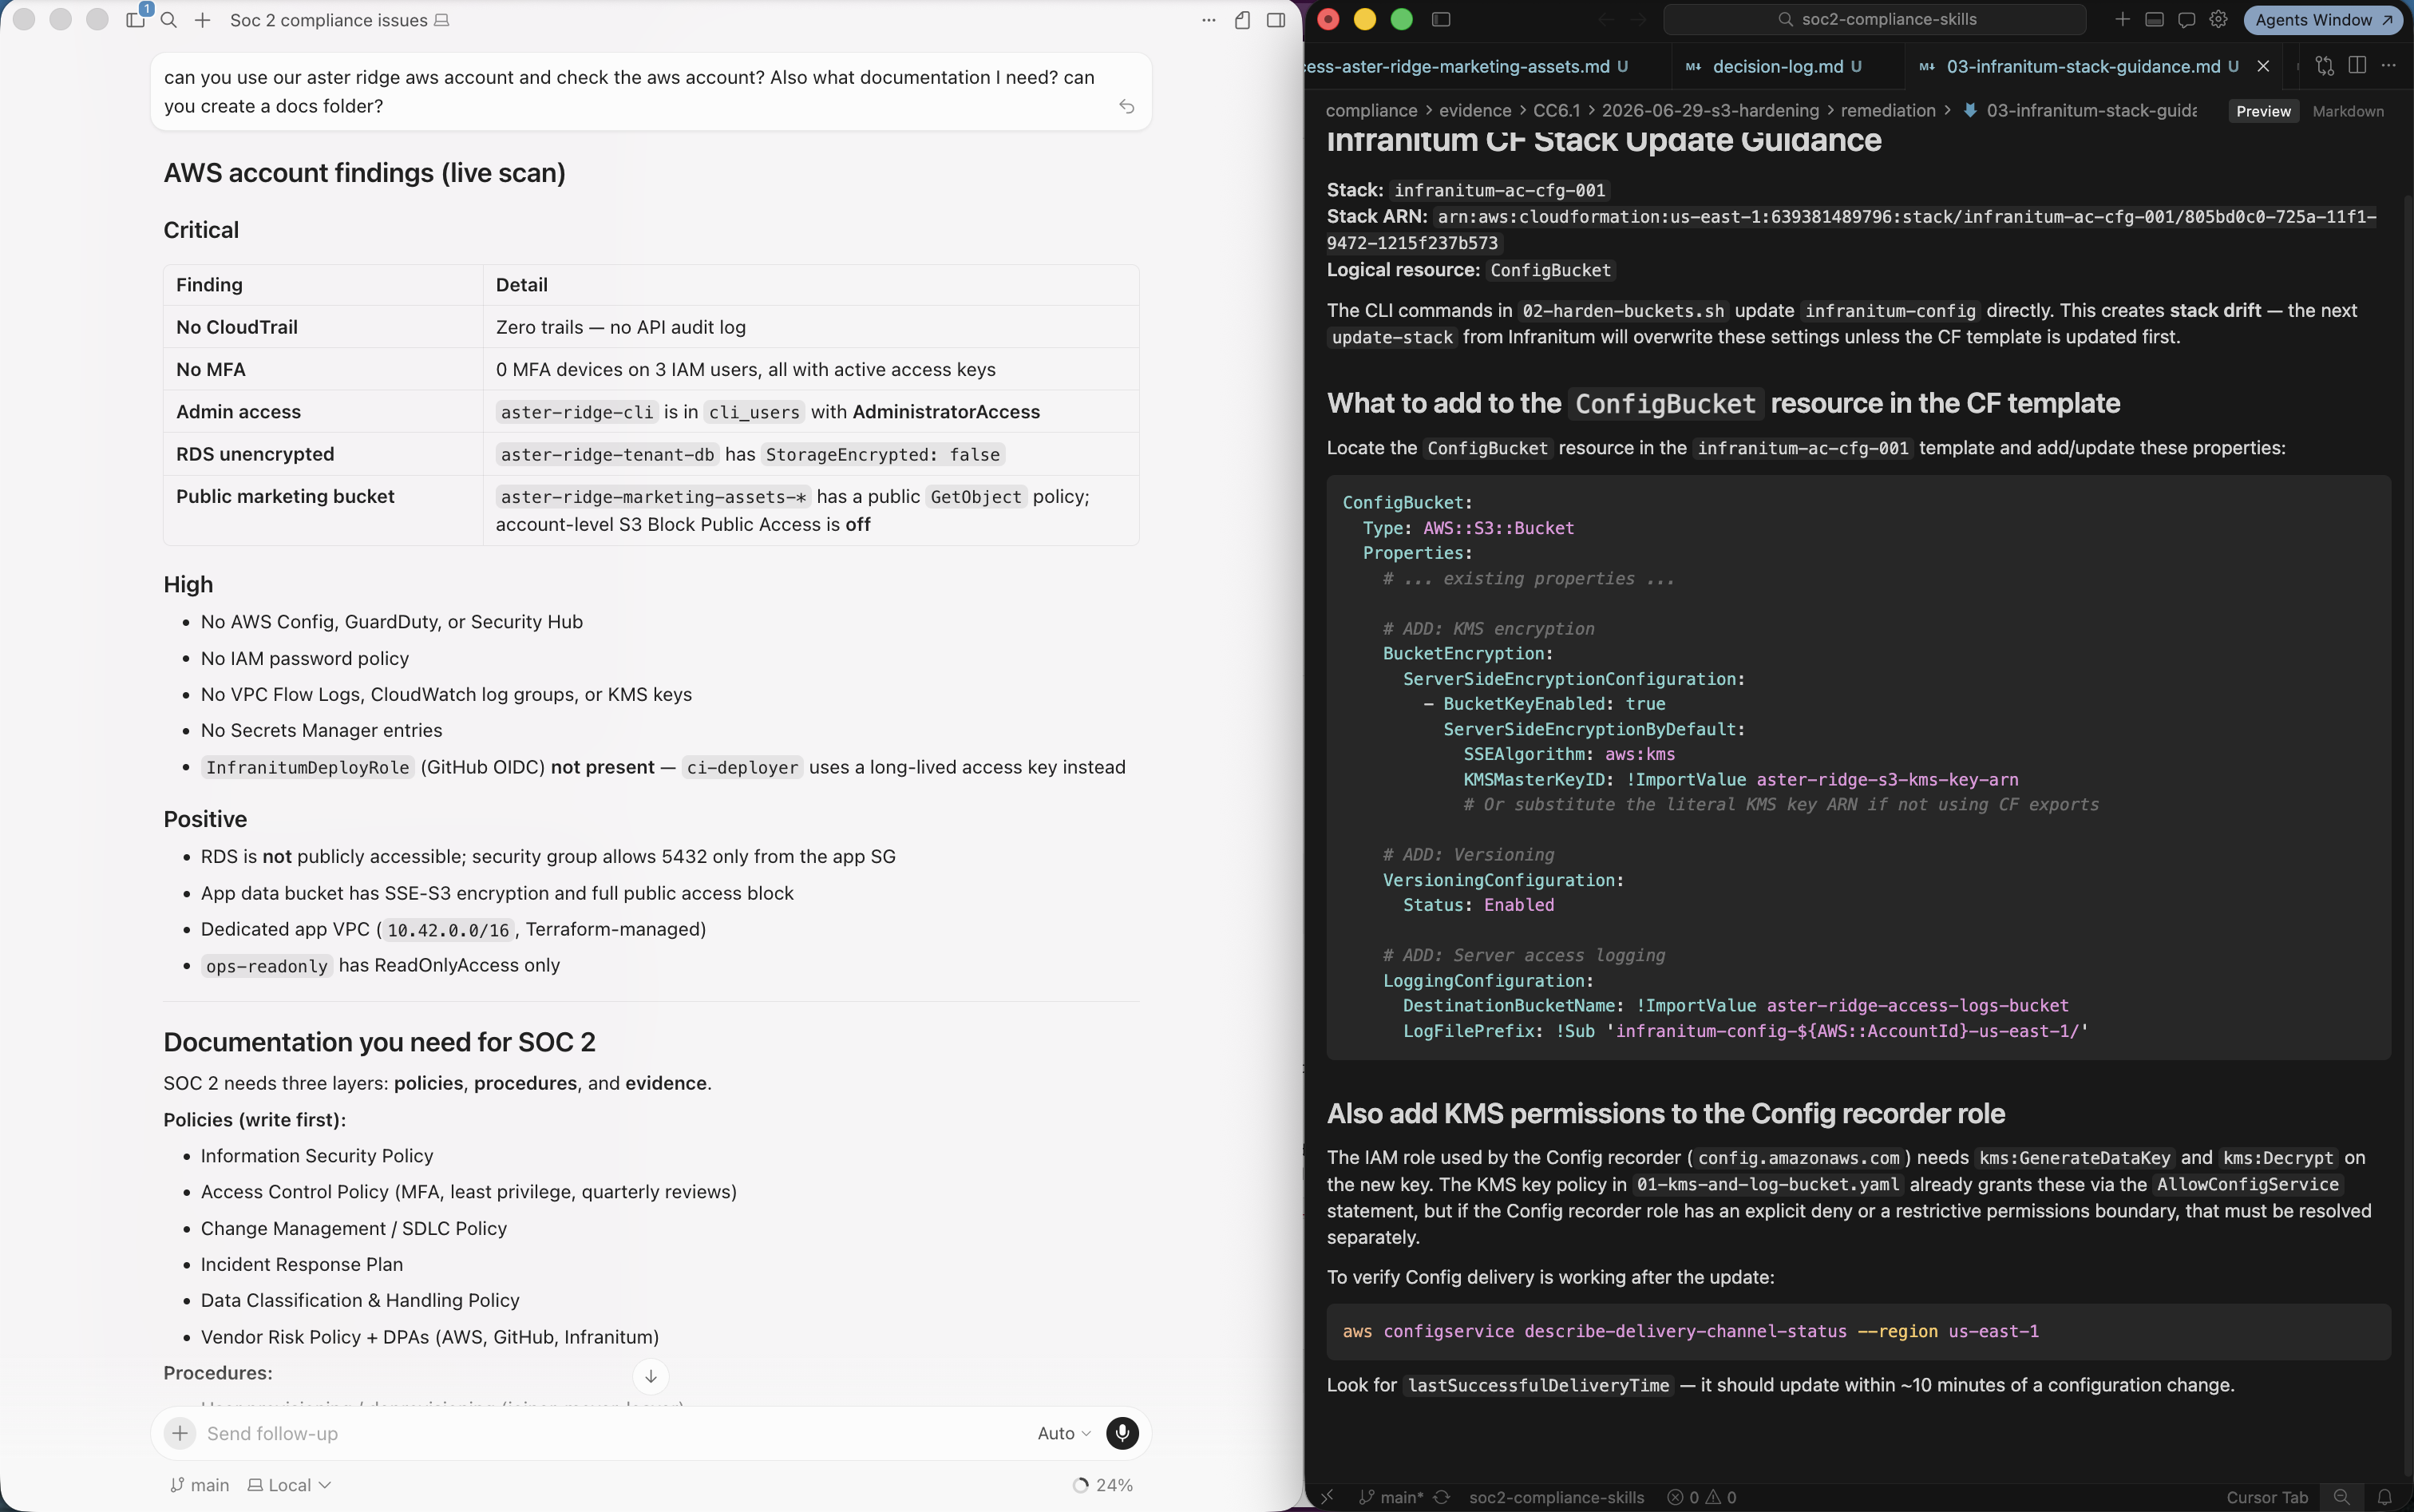Open warnings count in status bar
2414x1512 pixels.
point(1721,1497)
